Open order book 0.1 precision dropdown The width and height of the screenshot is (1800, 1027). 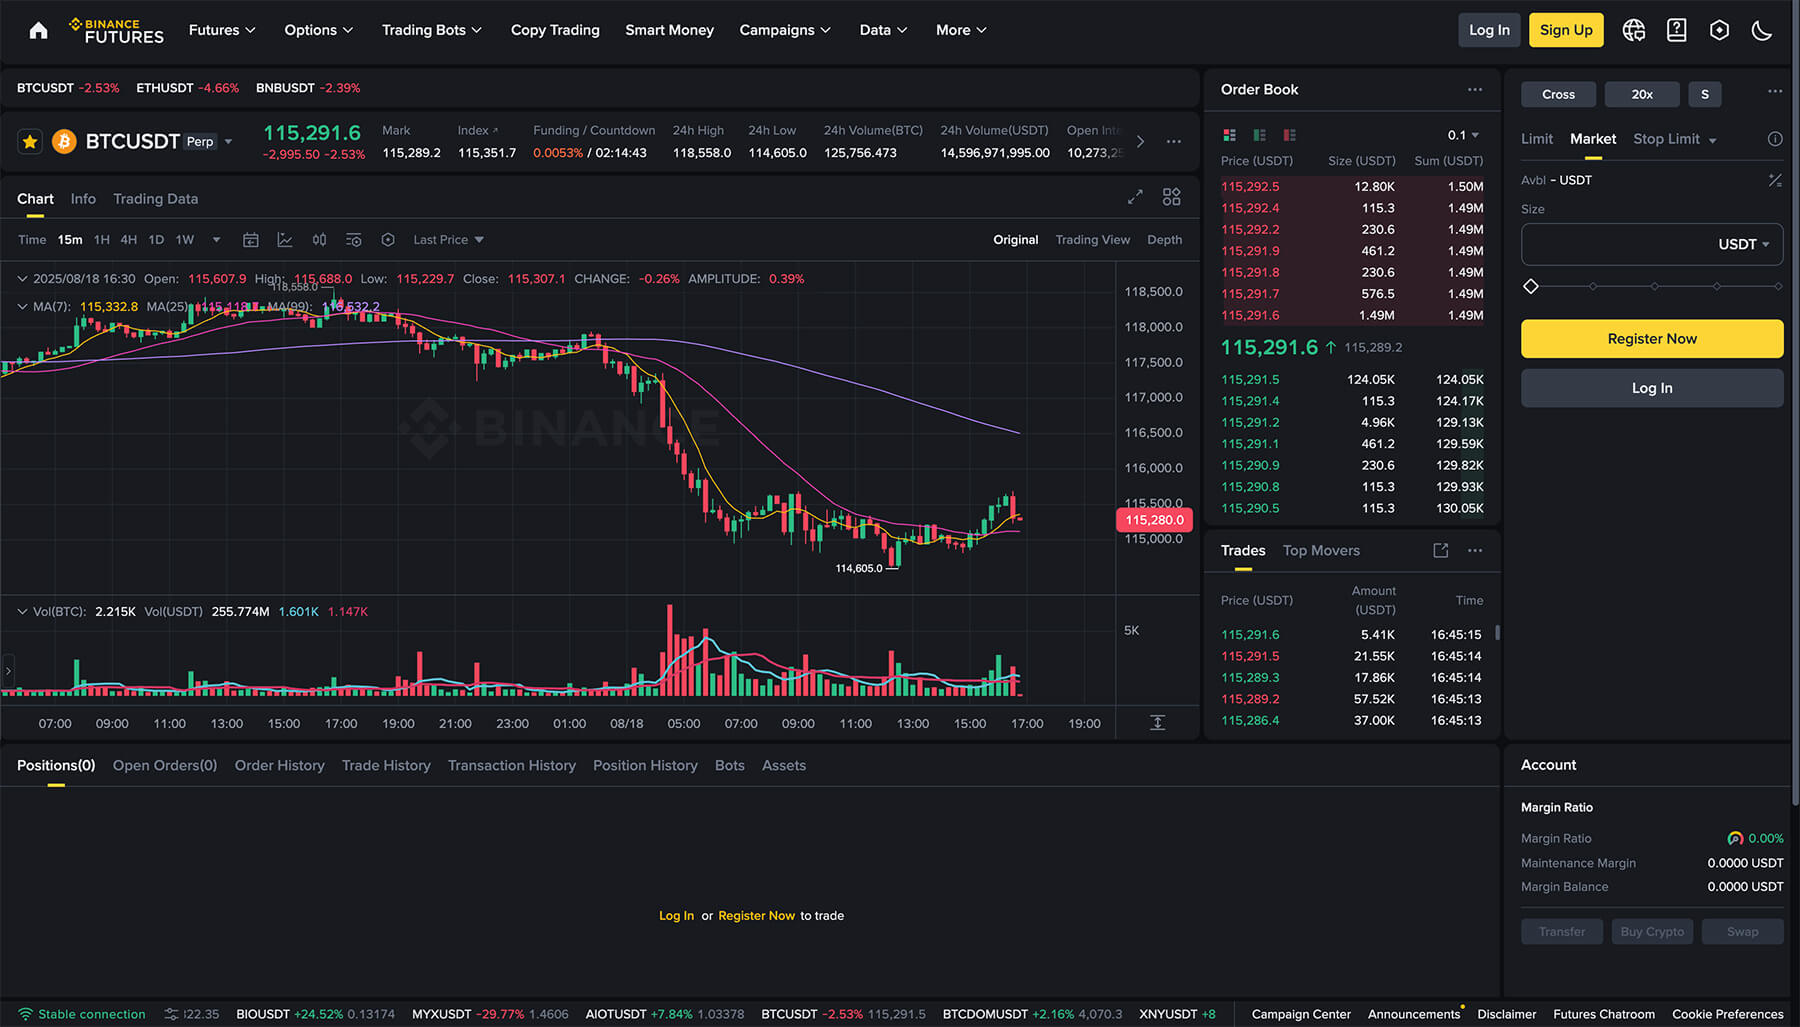pos(1462,135)
